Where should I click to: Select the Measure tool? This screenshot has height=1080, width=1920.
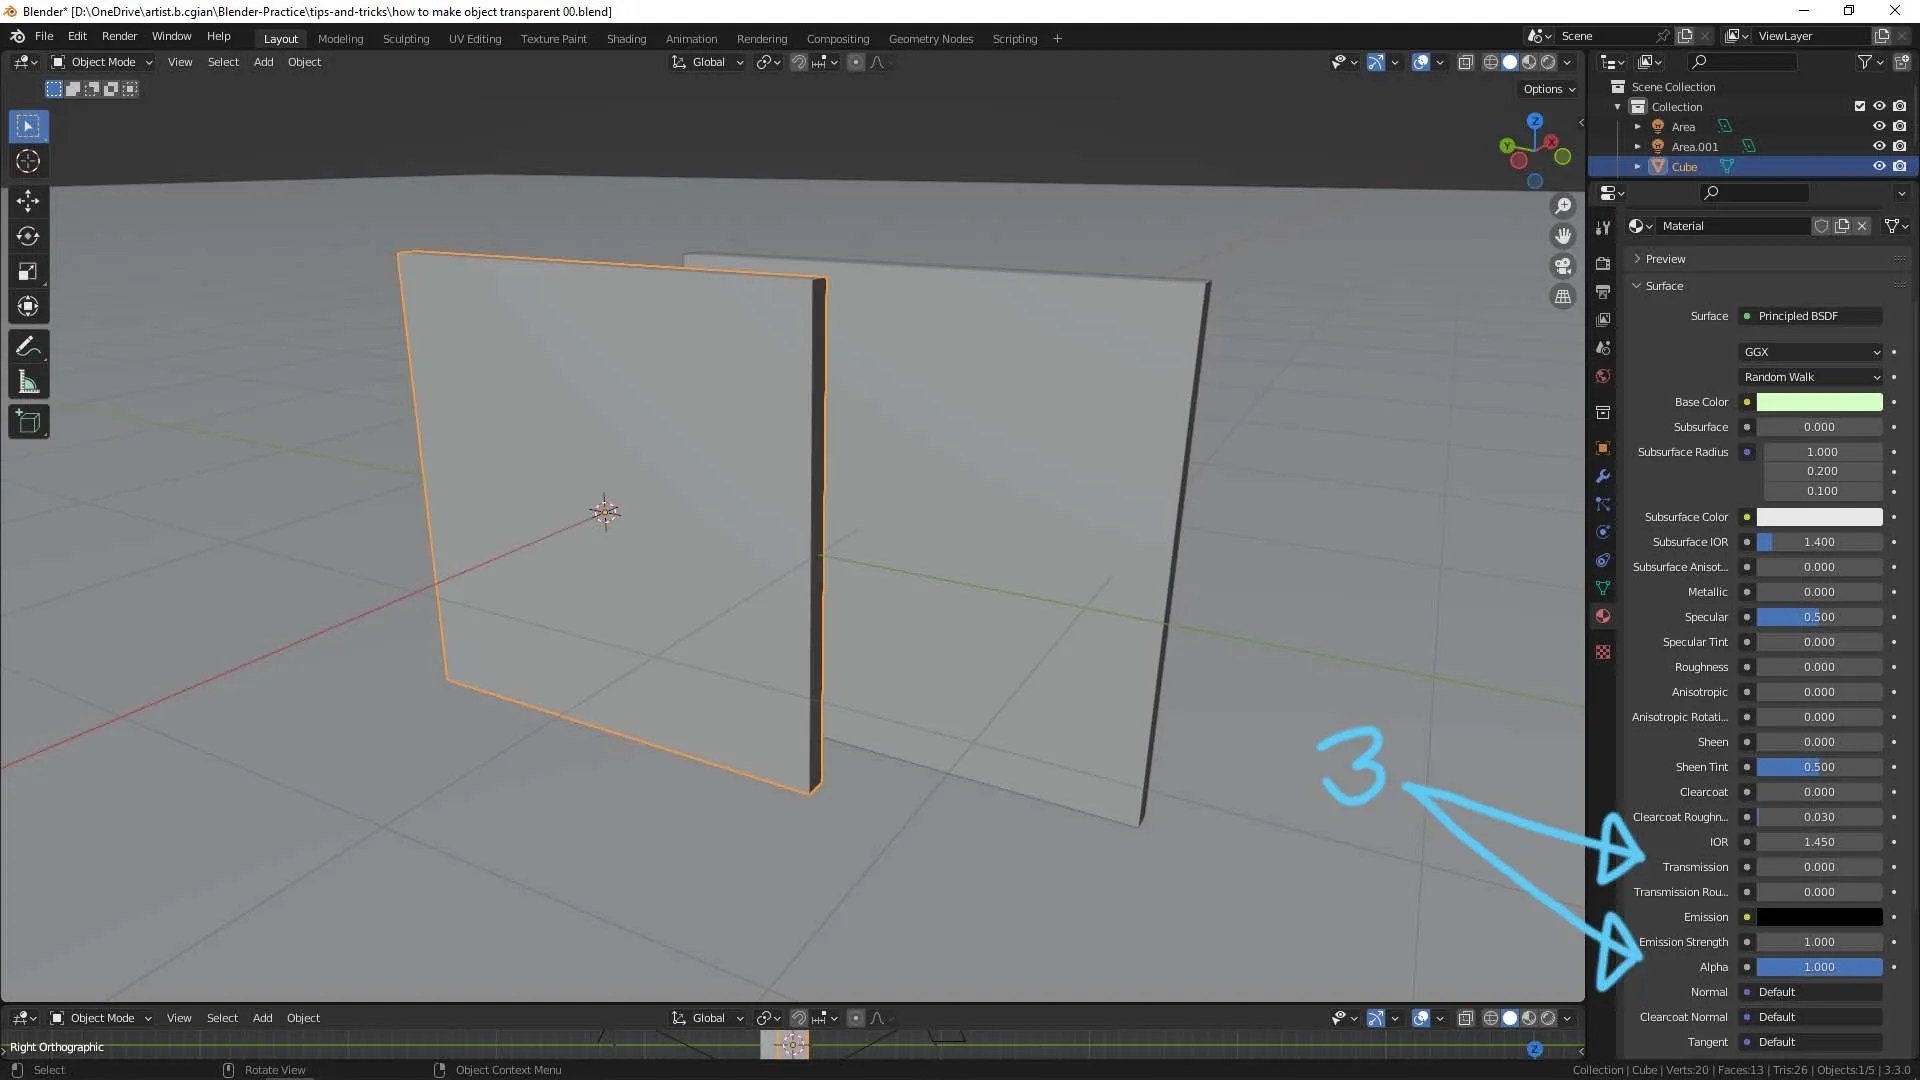coord(28,381)
